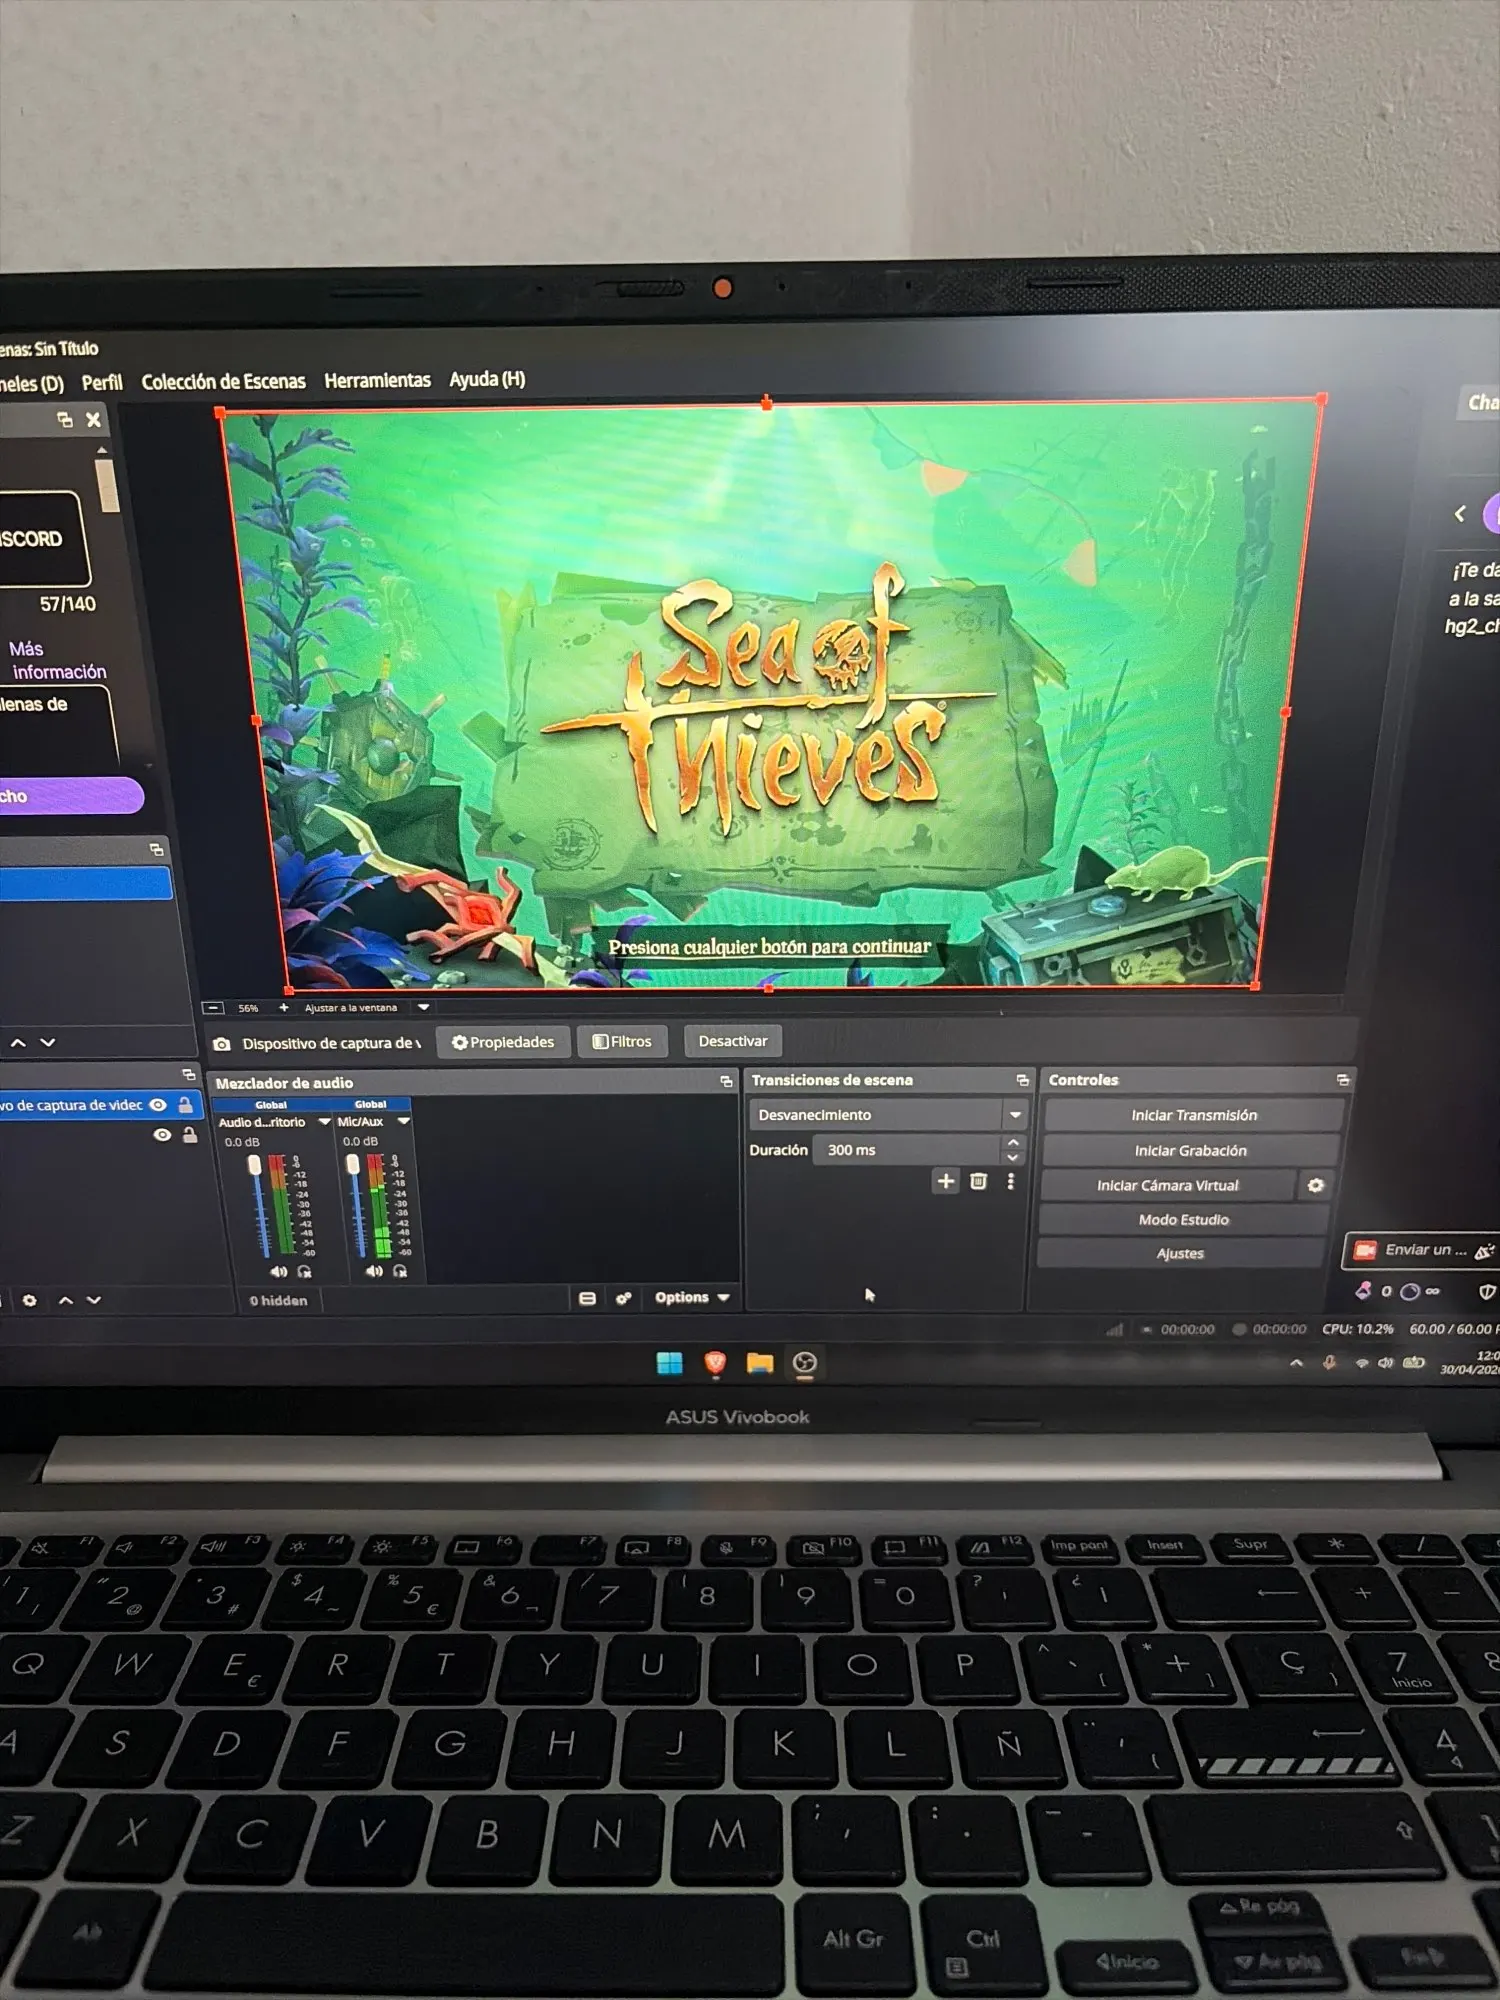Viewport: 1500px width, 2000px height.
Task: Move the selected source up
Action: [66, 1300]
